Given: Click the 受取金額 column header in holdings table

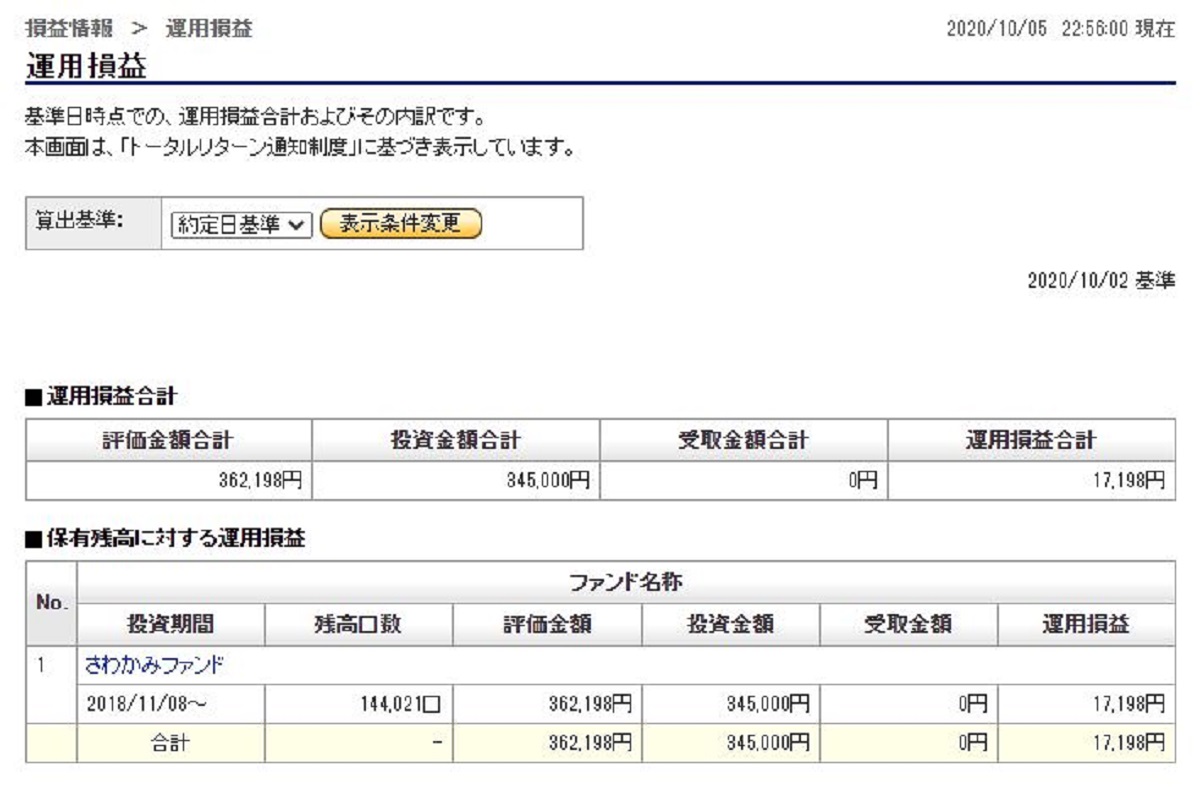Looking at the screenshot, I should coord(908,625).
